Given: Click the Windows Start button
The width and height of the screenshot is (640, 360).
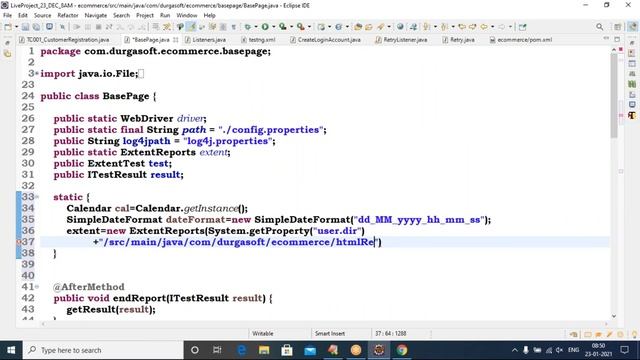Looking at the screenshot, I should coord(11,350).
